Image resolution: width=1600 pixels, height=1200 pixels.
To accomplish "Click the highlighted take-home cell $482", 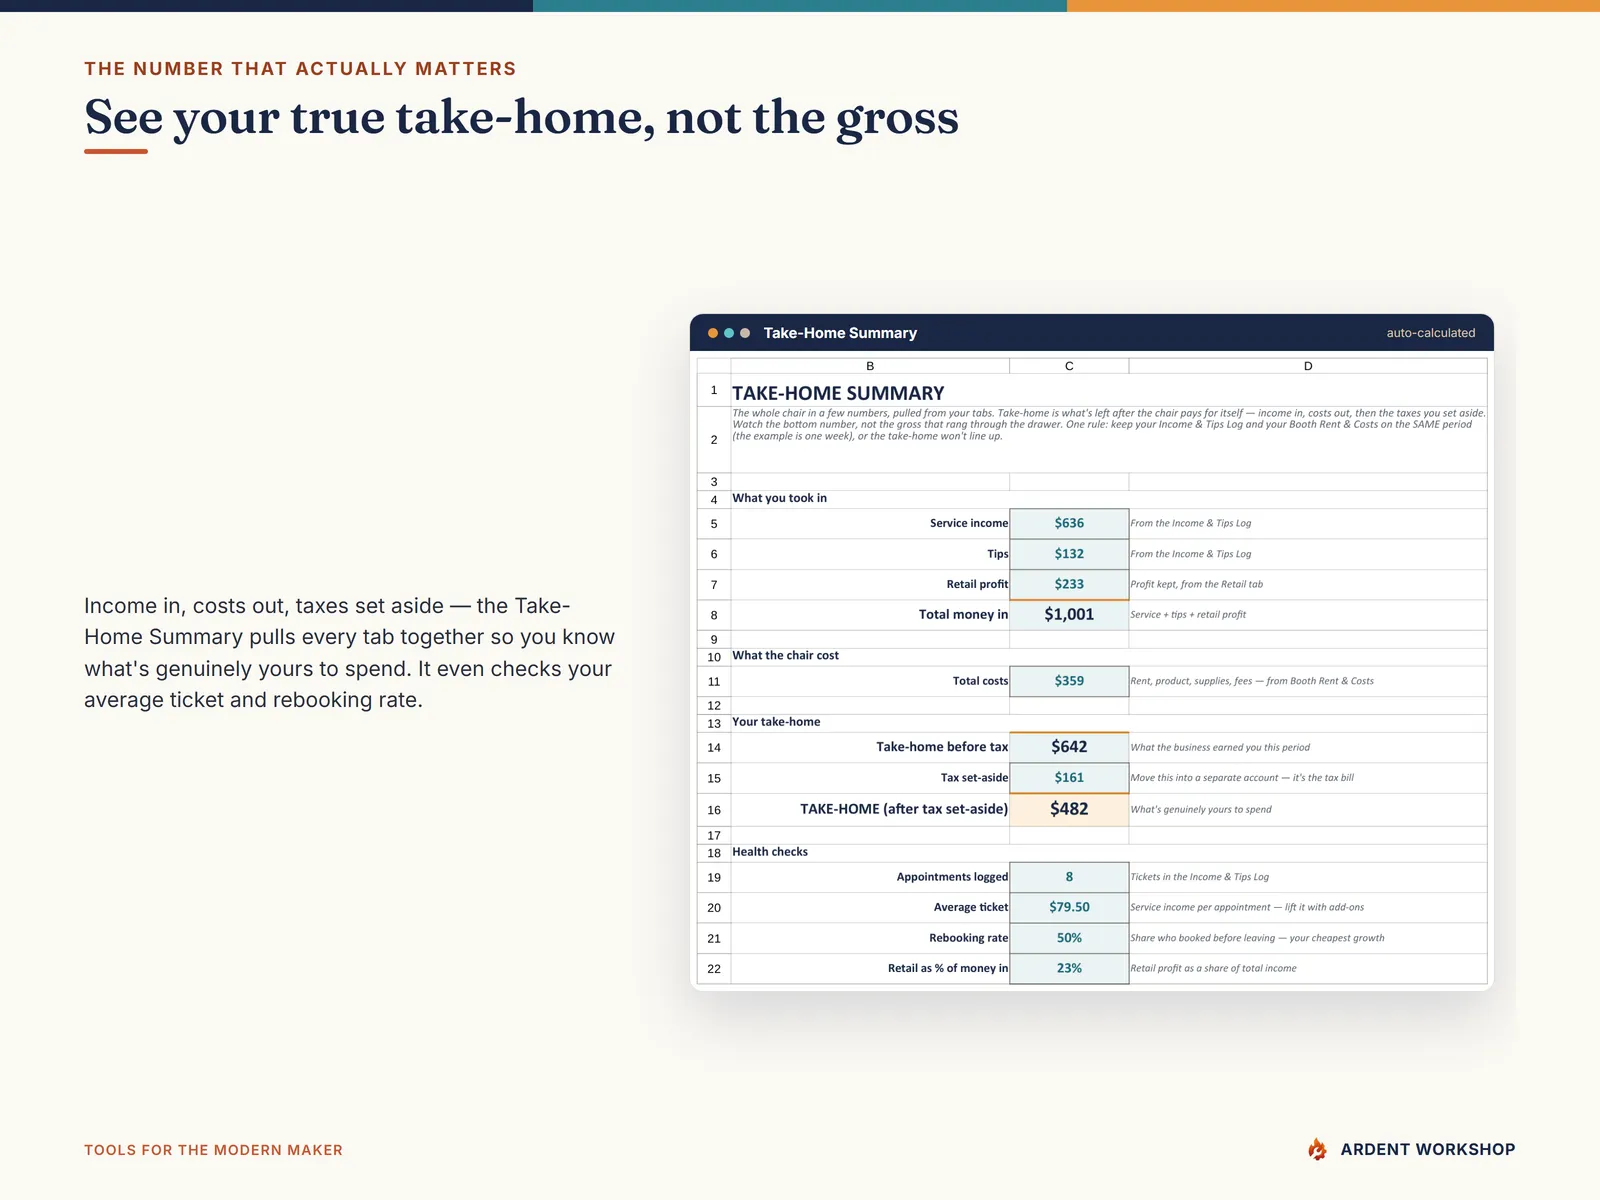I will point(1069,809).
